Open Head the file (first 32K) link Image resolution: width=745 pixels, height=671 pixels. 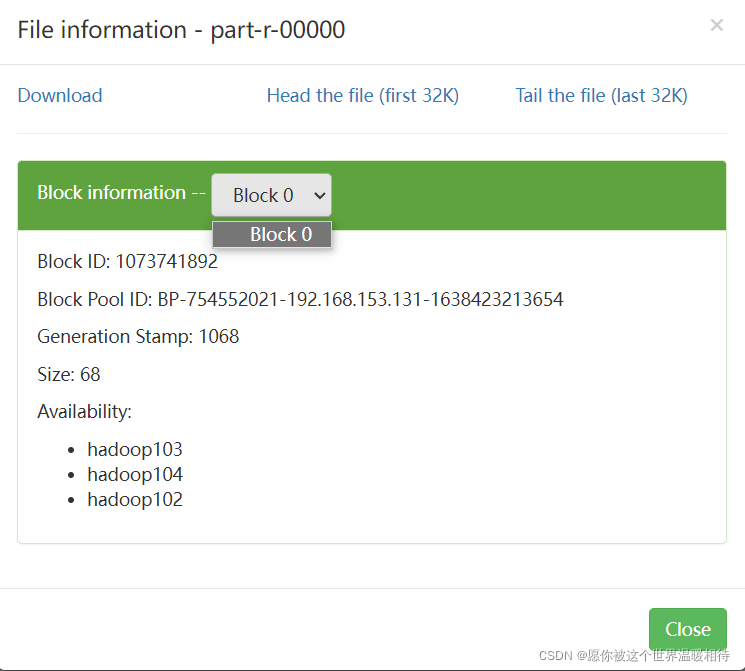click(363, 96)
